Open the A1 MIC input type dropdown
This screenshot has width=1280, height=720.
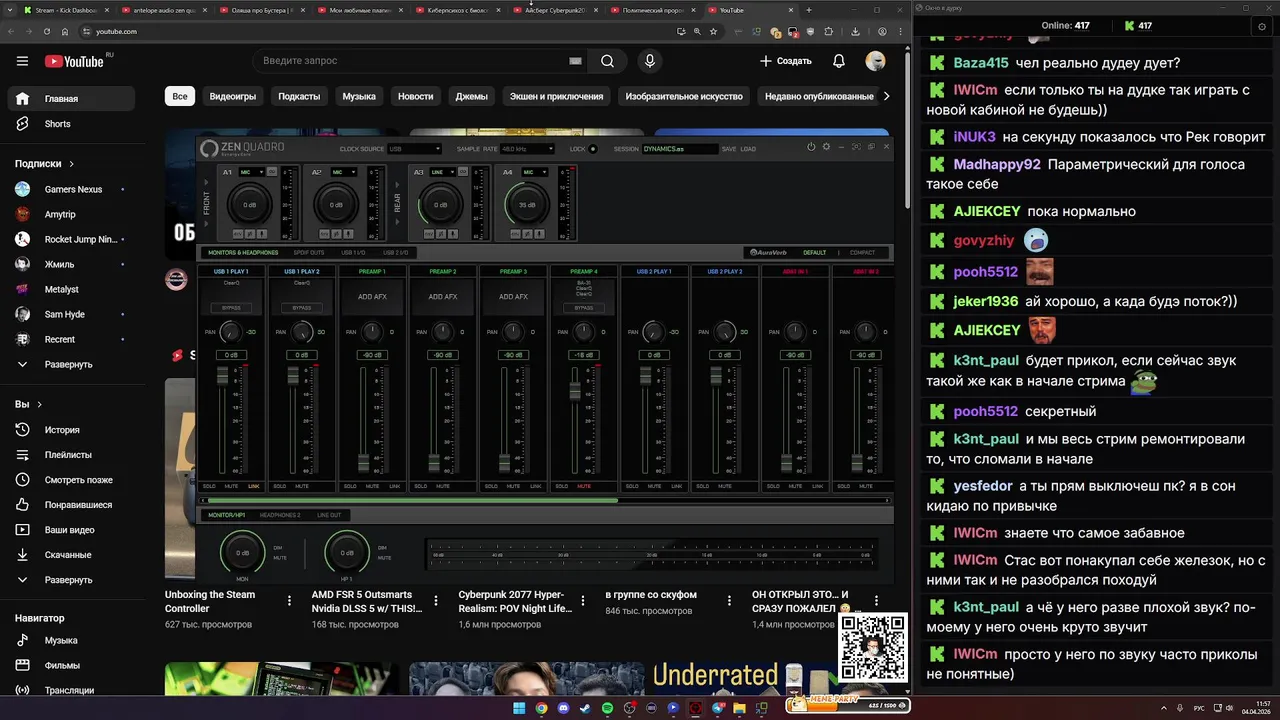(x=252, y=172)
